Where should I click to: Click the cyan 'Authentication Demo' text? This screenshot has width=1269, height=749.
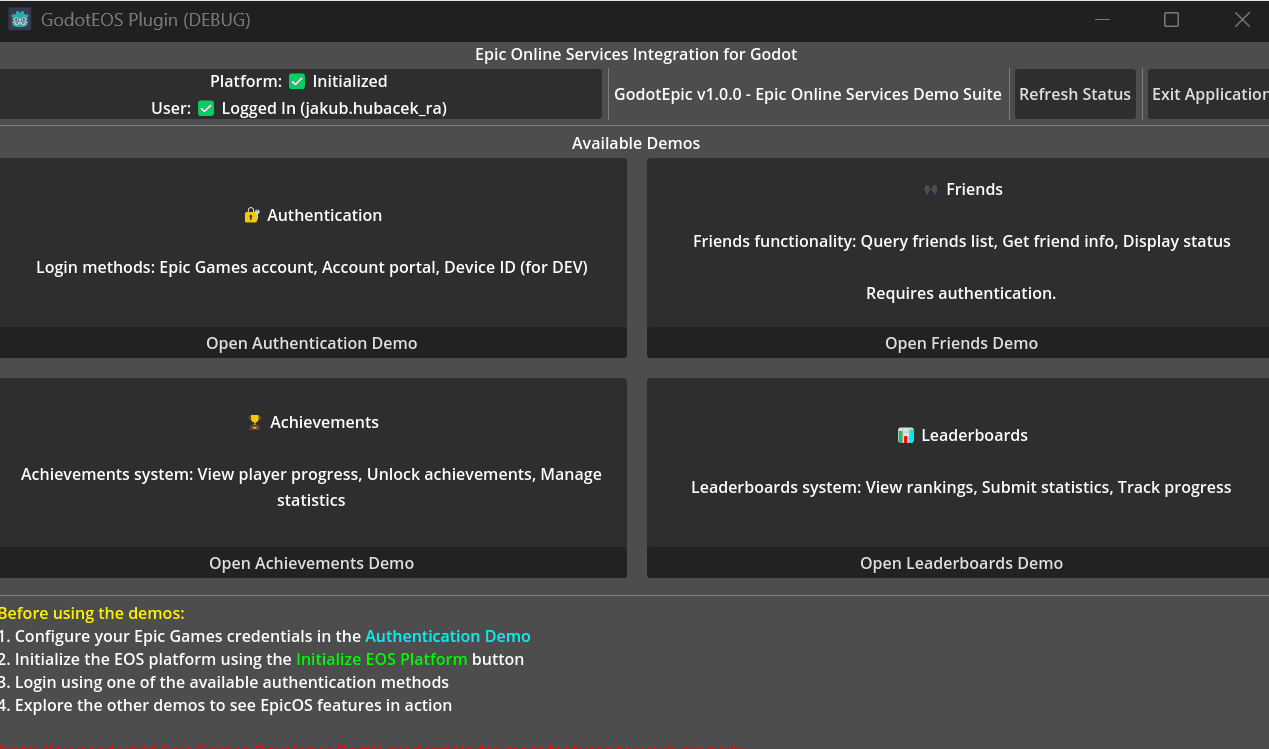[x=448, y=636]
